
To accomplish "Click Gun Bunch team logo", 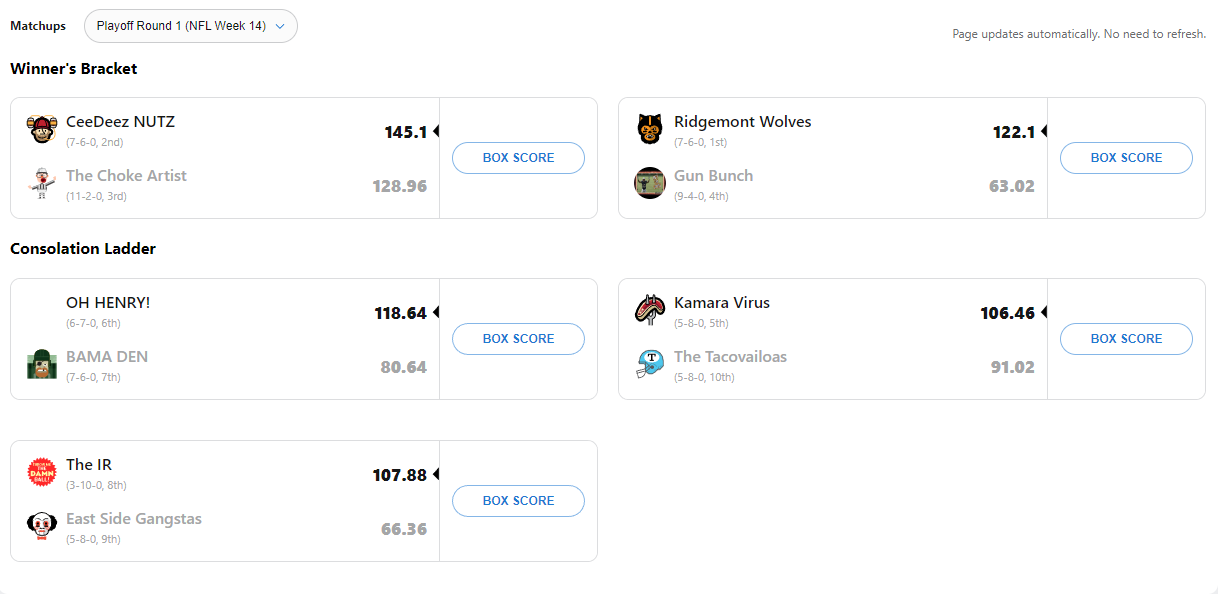I will (649, 183).
